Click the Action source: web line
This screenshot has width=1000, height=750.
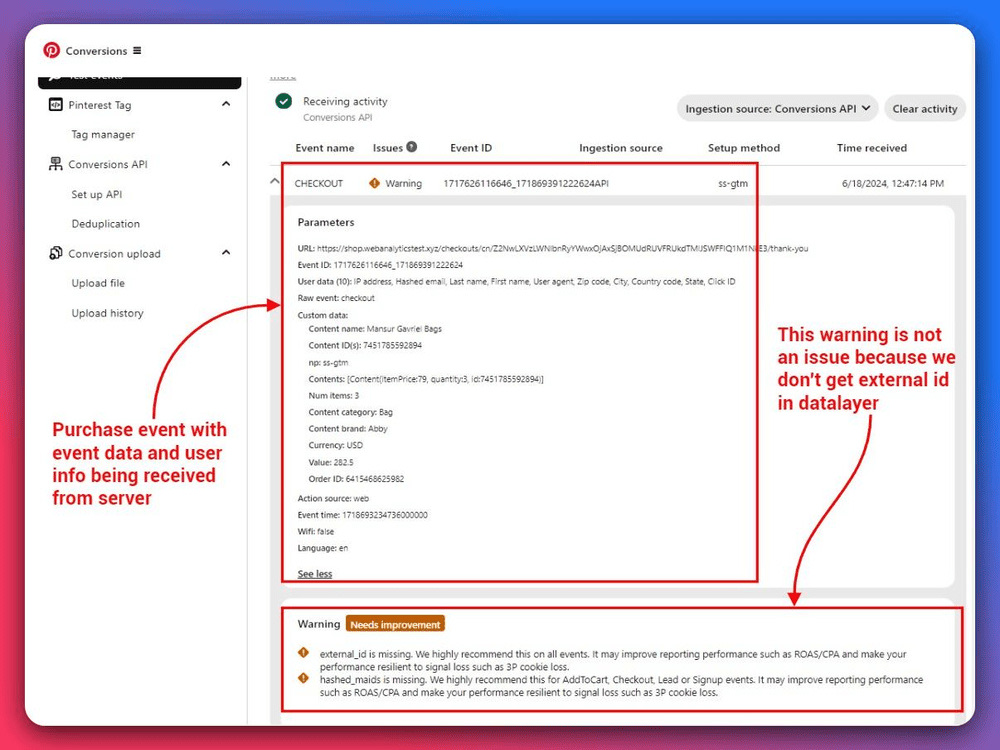click(x=334, y=499)
